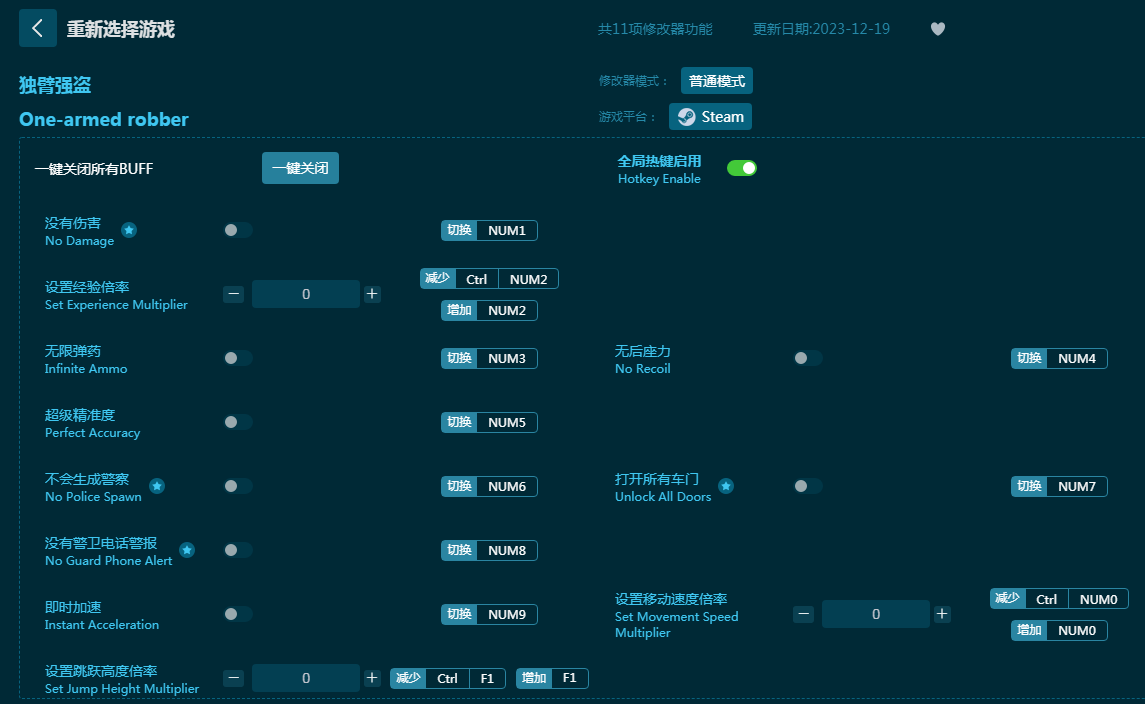1145x704 pixels.
Task: Toggle Perfect Accuracy on
Action: (238, 422)
